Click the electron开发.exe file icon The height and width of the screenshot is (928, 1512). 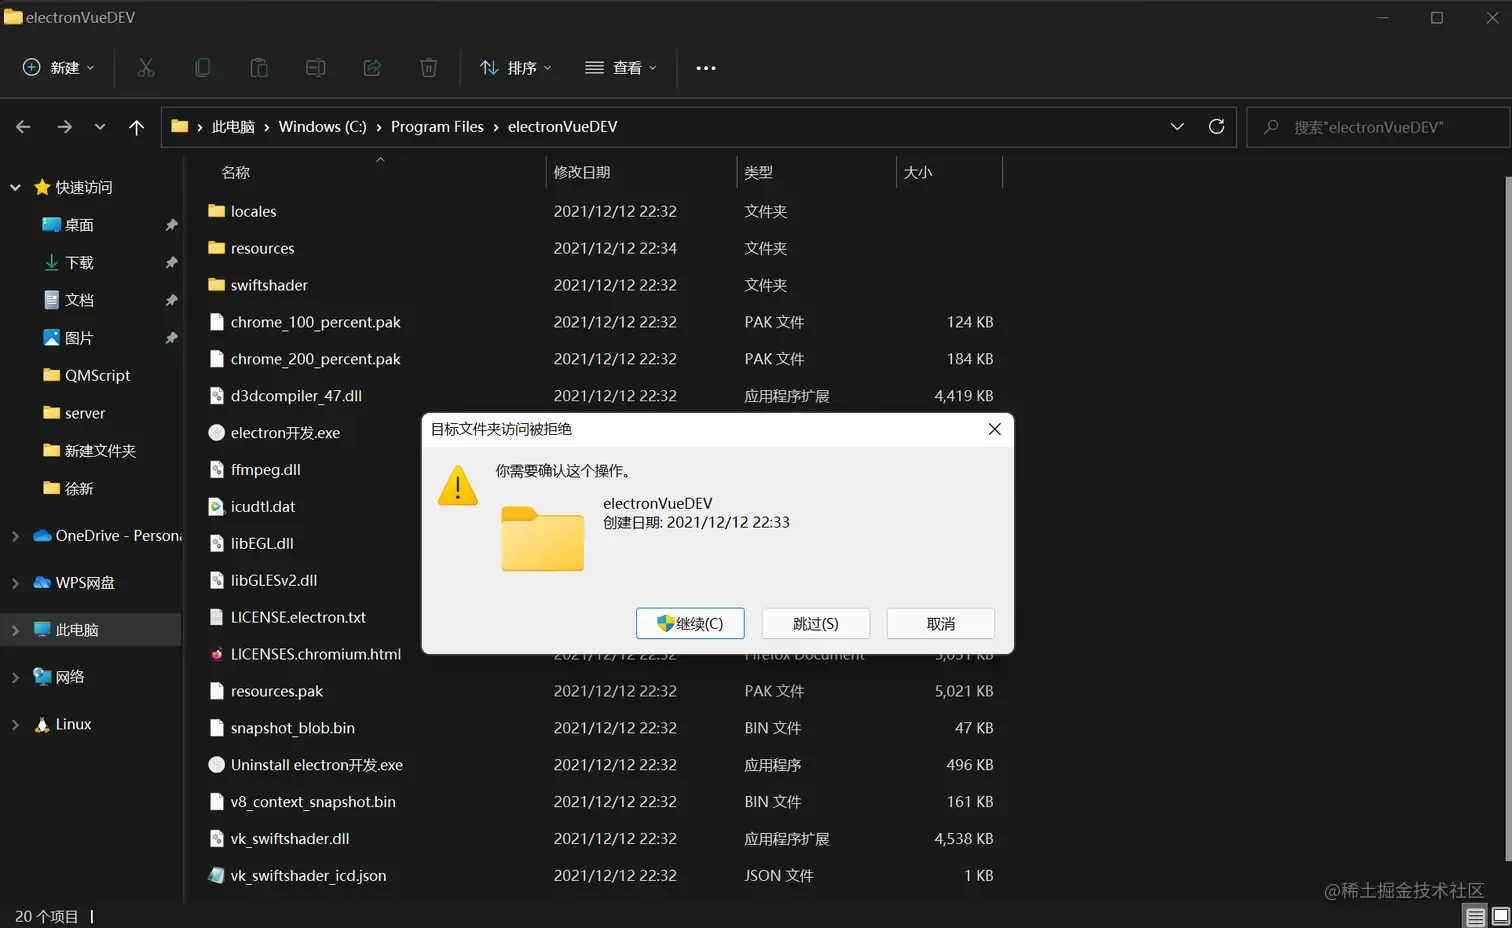(x=216, y=433)
